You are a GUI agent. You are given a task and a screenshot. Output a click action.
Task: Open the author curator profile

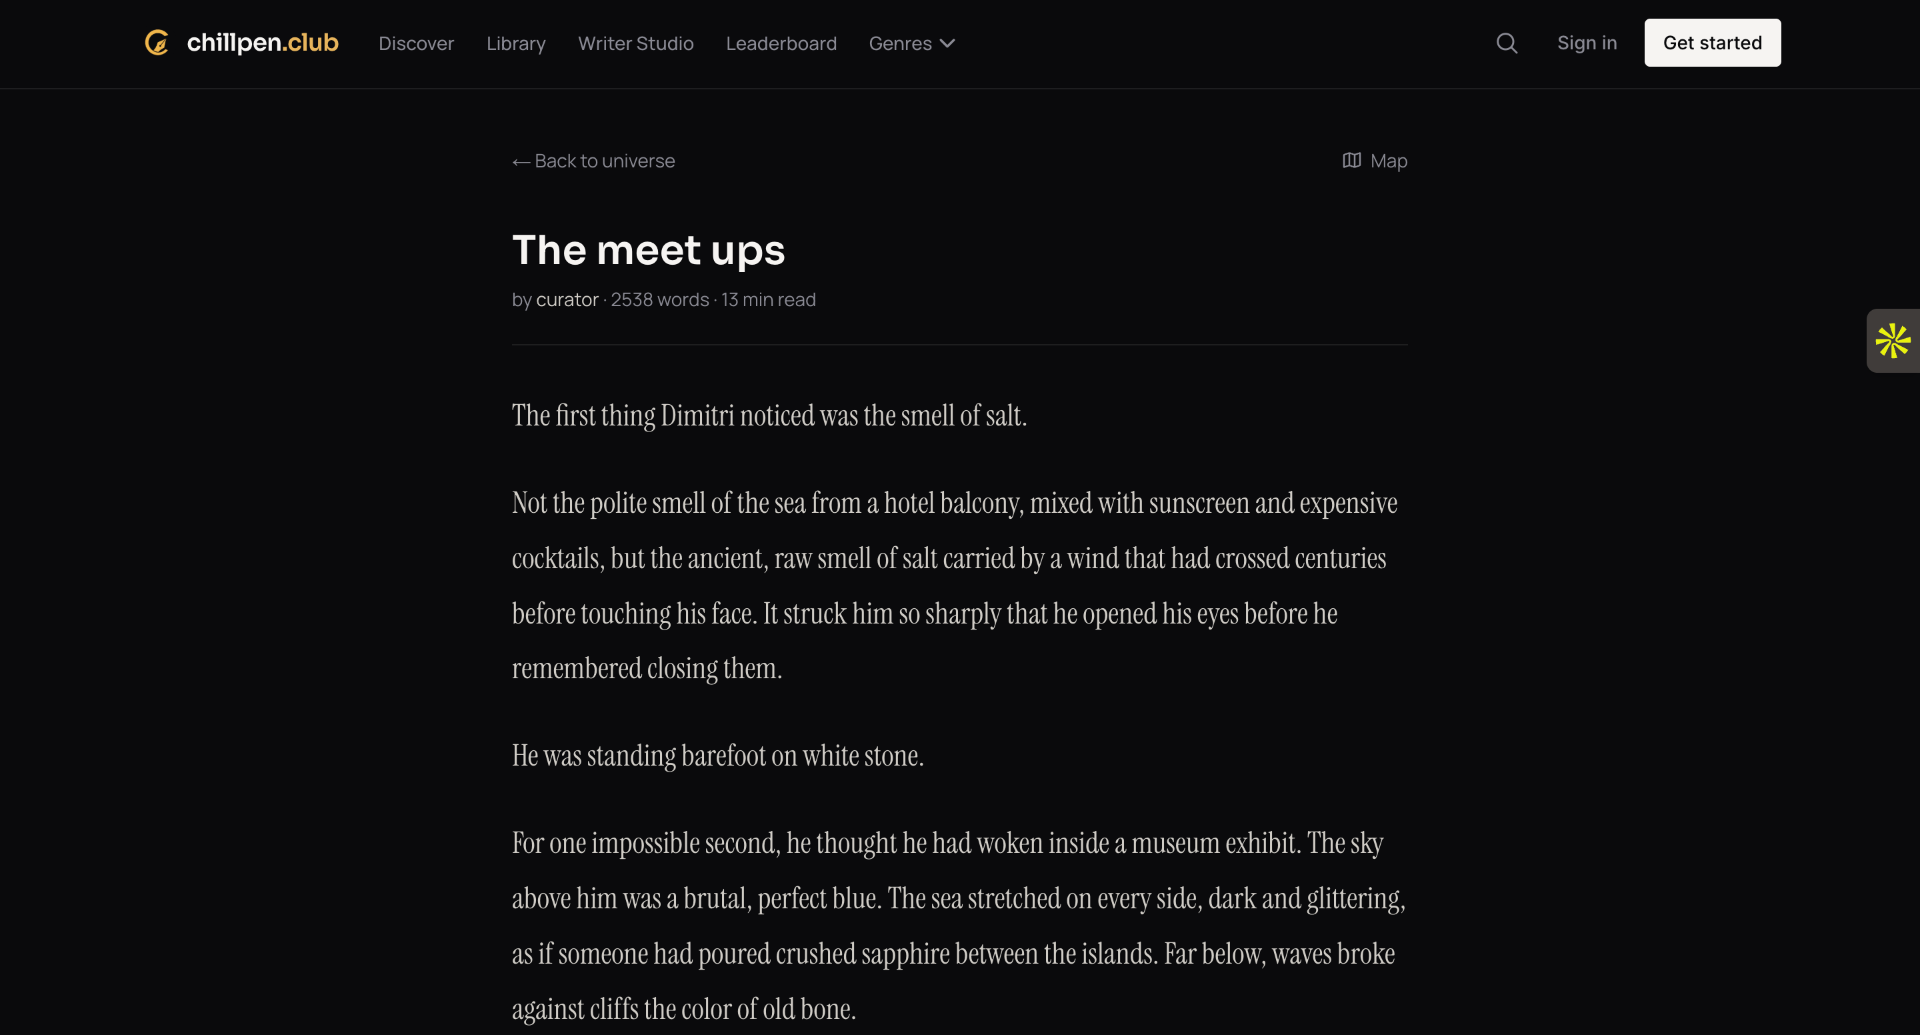coord(567,300)
